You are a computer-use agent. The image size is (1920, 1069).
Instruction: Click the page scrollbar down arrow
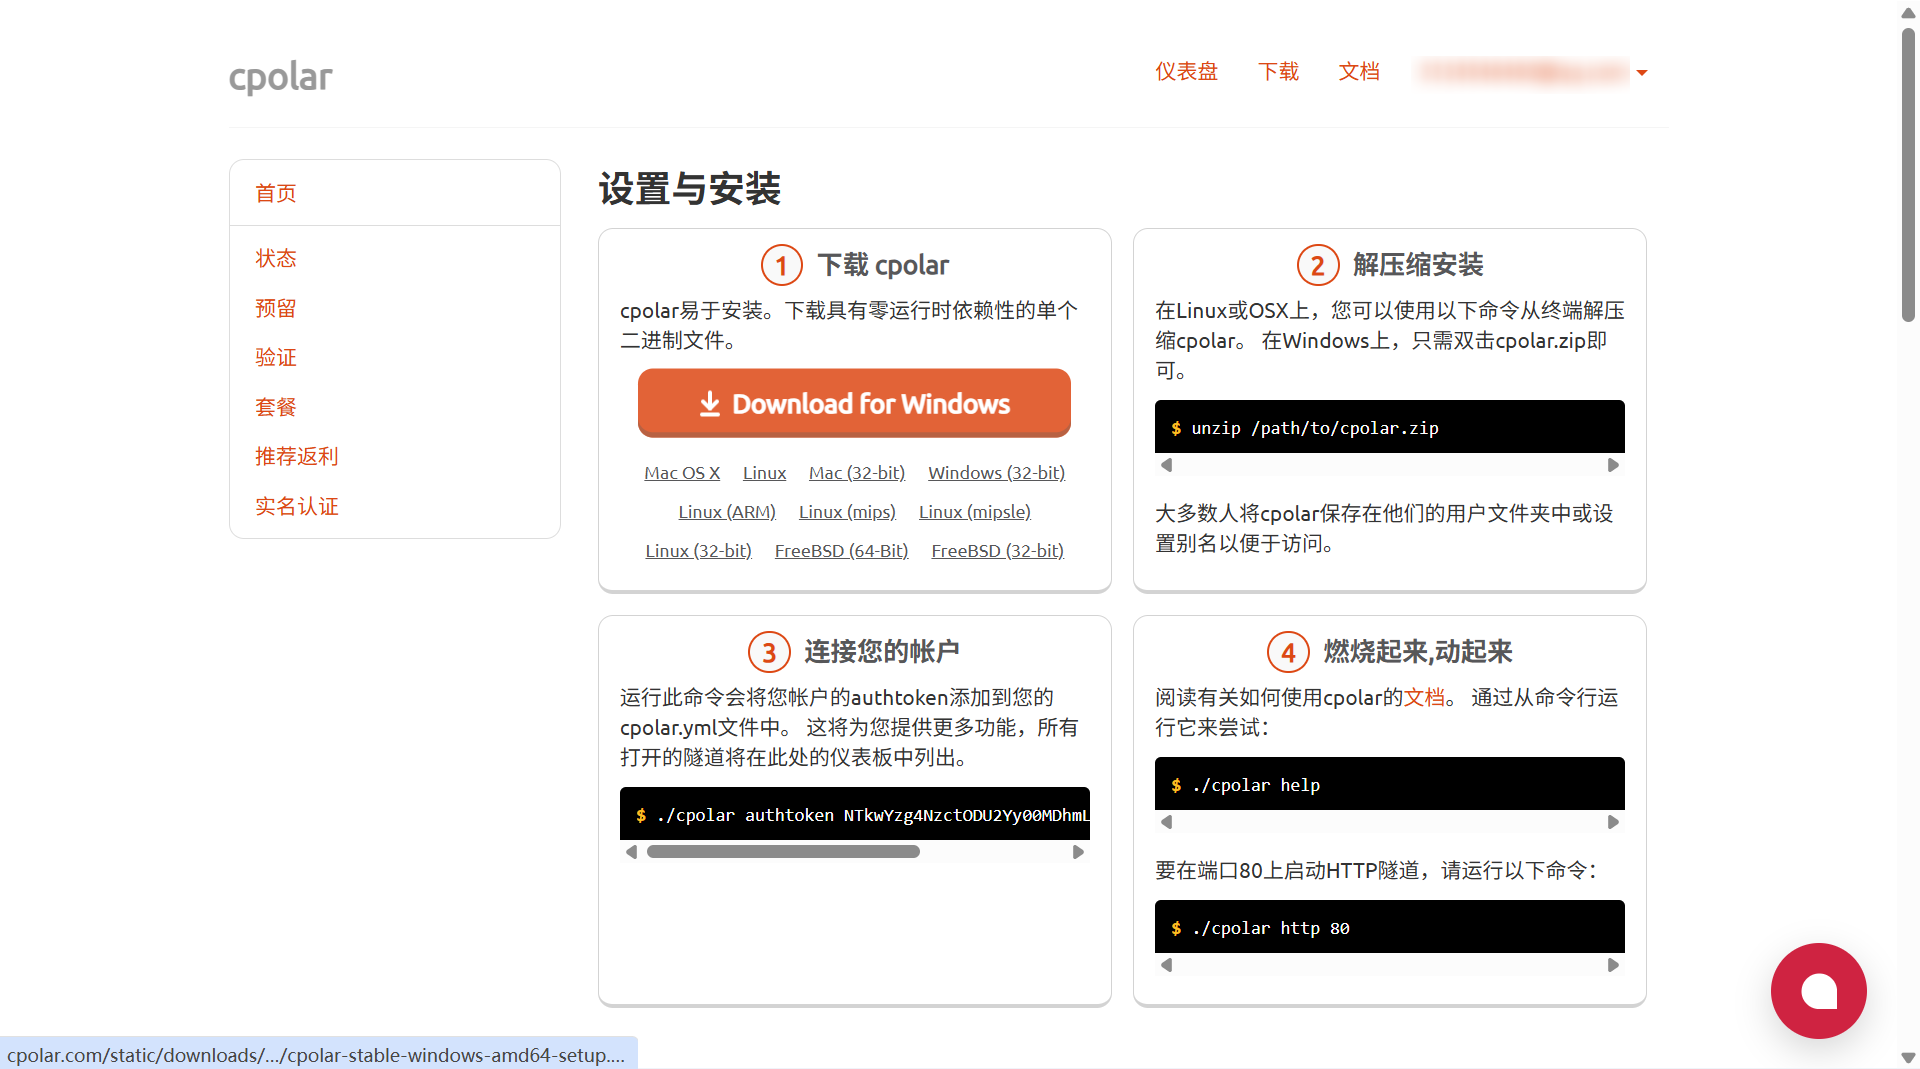tap(1908, 1057)
